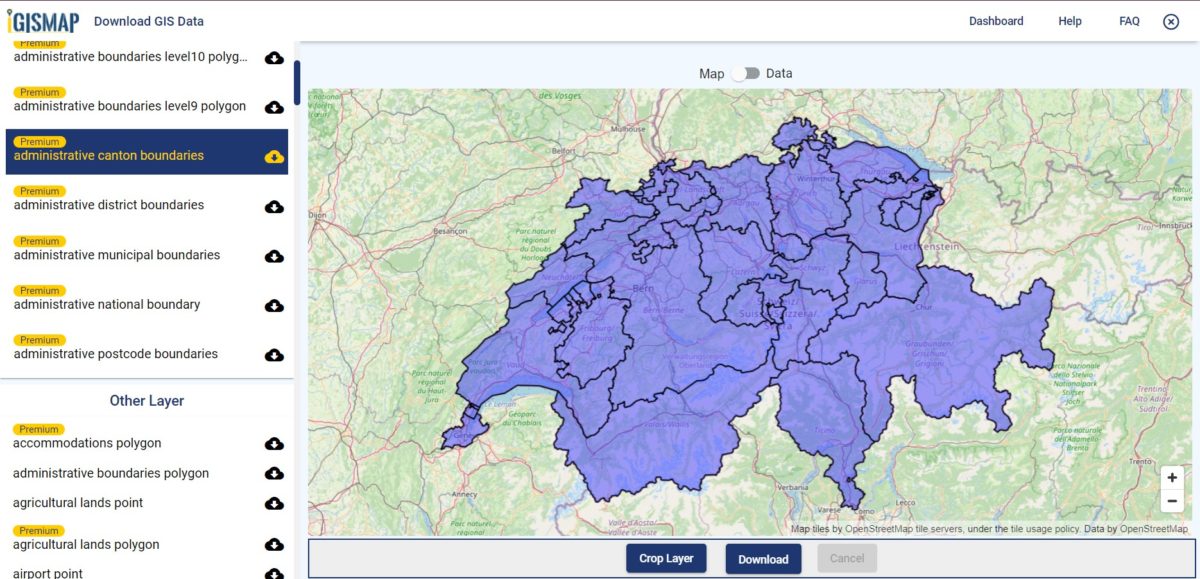This screenshot has width=1200, height=579.
Task: Click download icon next to agricultural lands point
Action: click(x=274, y=503)
